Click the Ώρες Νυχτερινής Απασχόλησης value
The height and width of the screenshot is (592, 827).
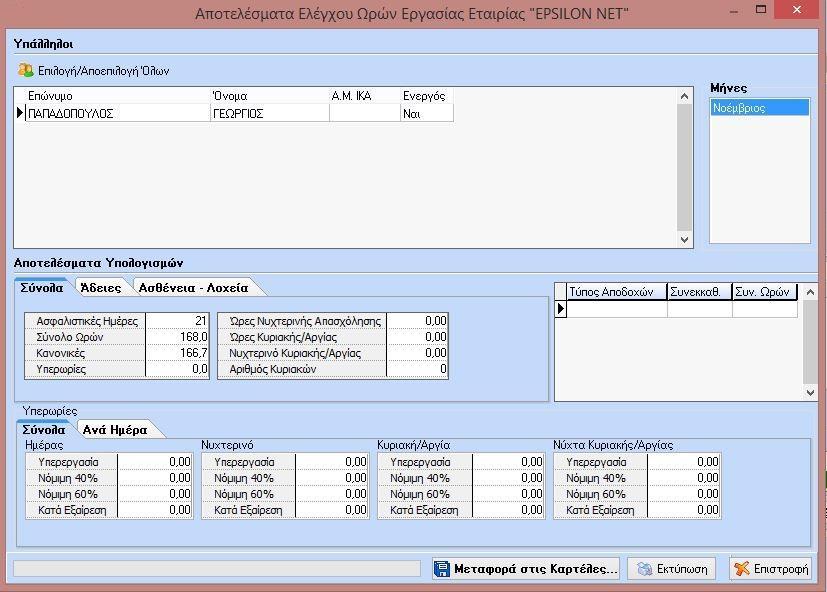coord(417,321)
